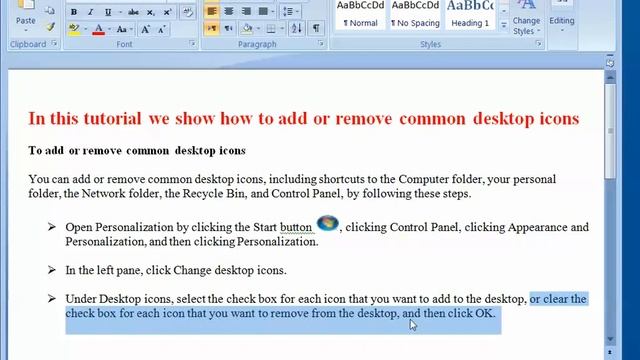
Task: Open the Line Spacing dropdown
Action: click(291, 11)
